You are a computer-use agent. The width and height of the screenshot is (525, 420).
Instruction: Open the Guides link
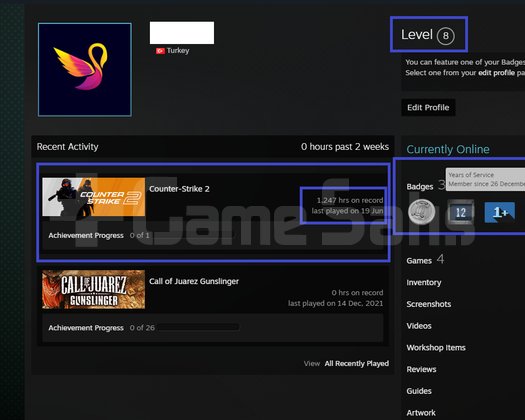click(419, 391)
